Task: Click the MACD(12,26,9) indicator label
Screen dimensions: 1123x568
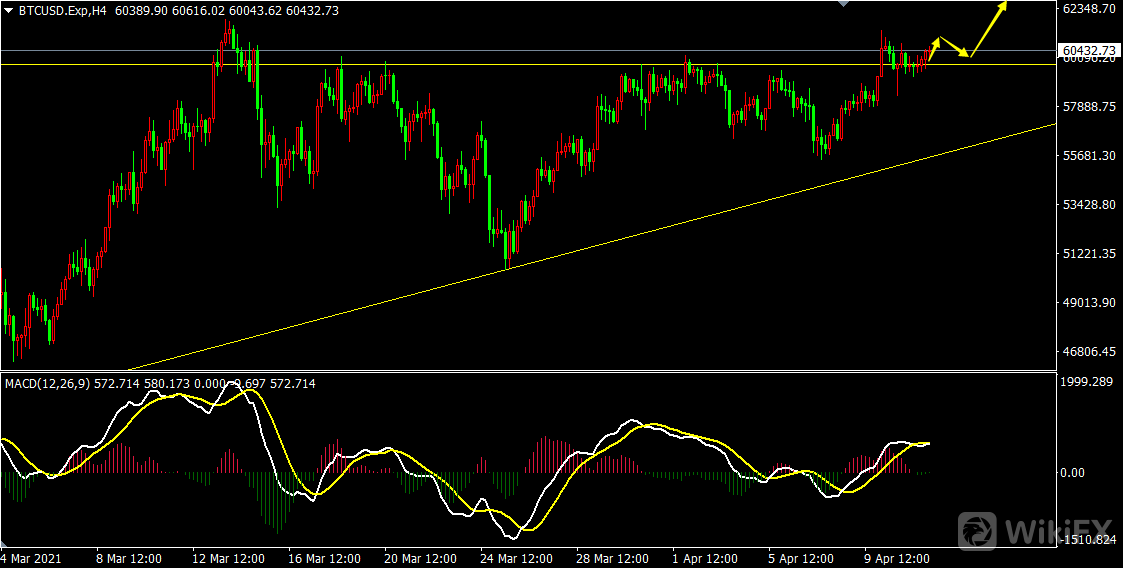Action: click(48, 384)
